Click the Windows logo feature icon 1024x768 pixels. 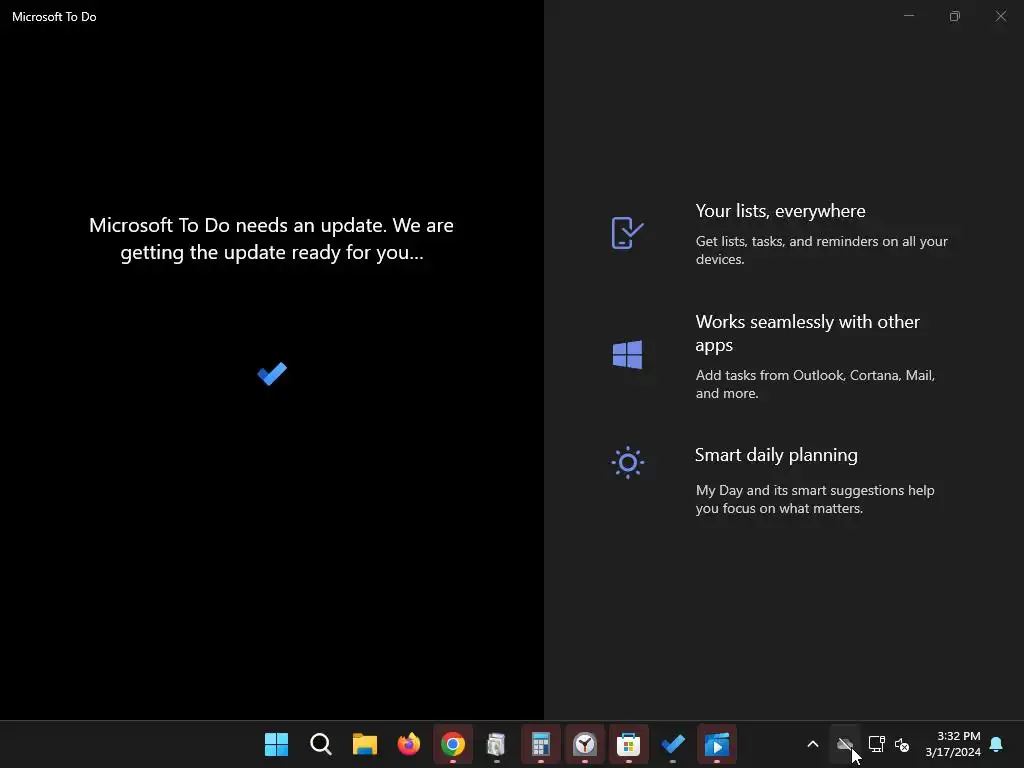tap(627, 355)
